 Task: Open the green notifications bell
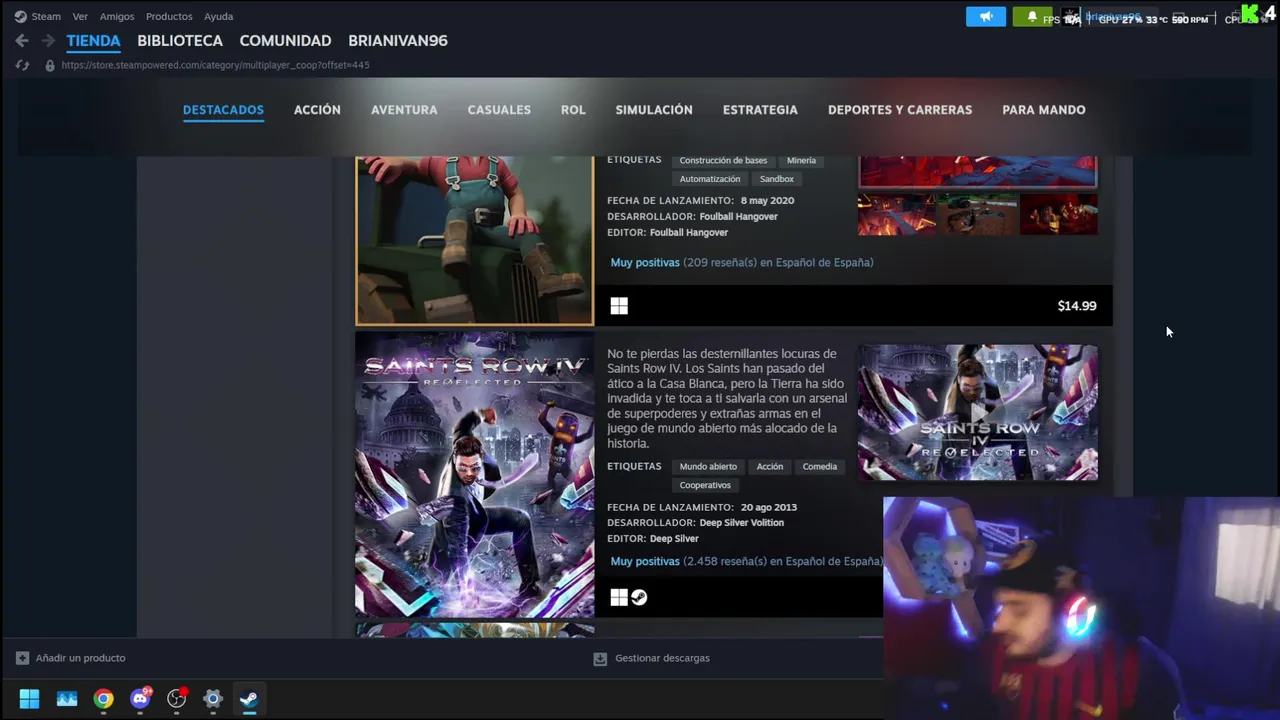pos(1032,17)
